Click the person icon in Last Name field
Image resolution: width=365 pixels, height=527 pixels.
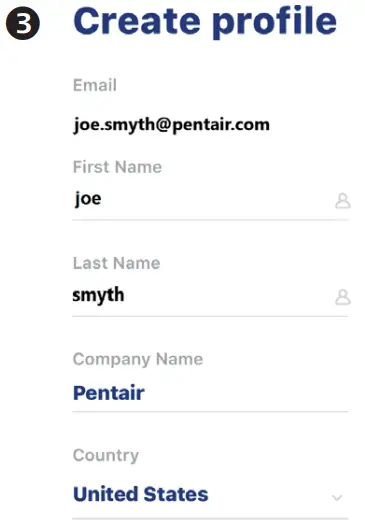click(343, 297)
